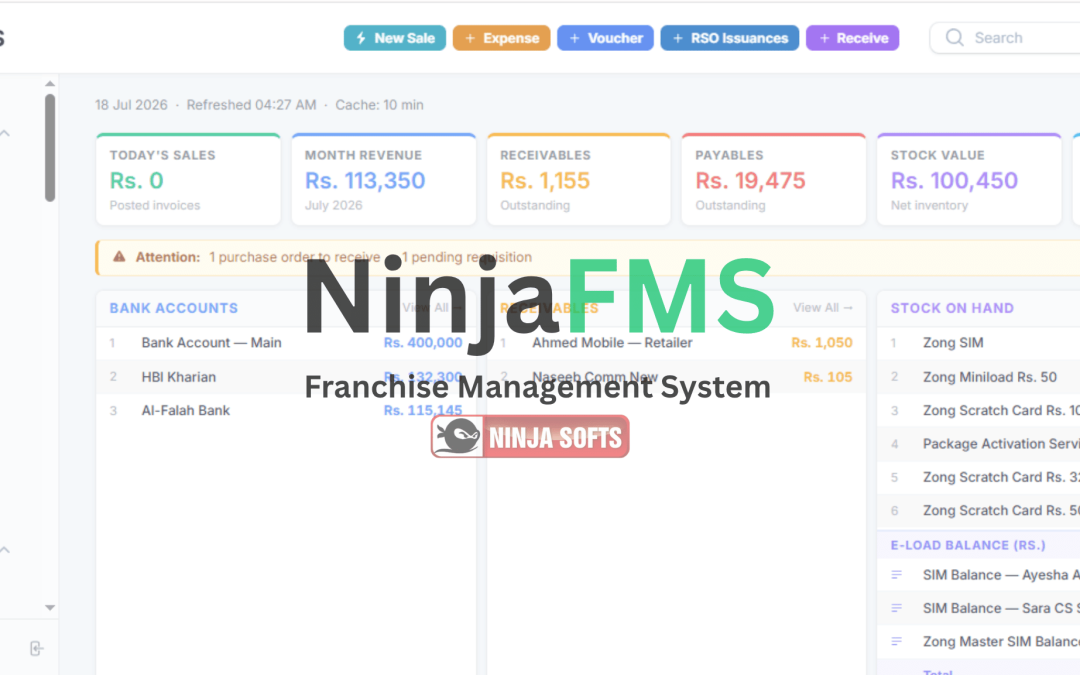The height and width of the screenshot is (675, 1080).
Task: Click the 18 Jul 2026 date text
Action: 131,105
